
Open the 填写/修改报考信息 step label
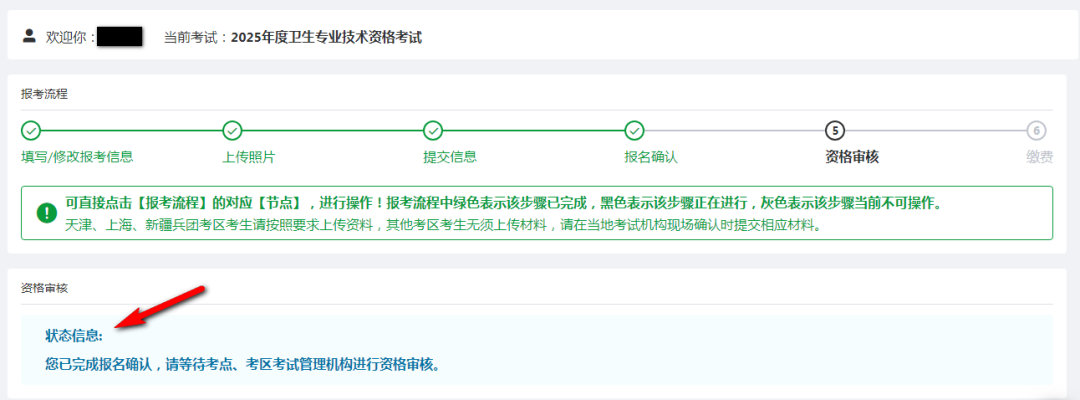[77, 157]
